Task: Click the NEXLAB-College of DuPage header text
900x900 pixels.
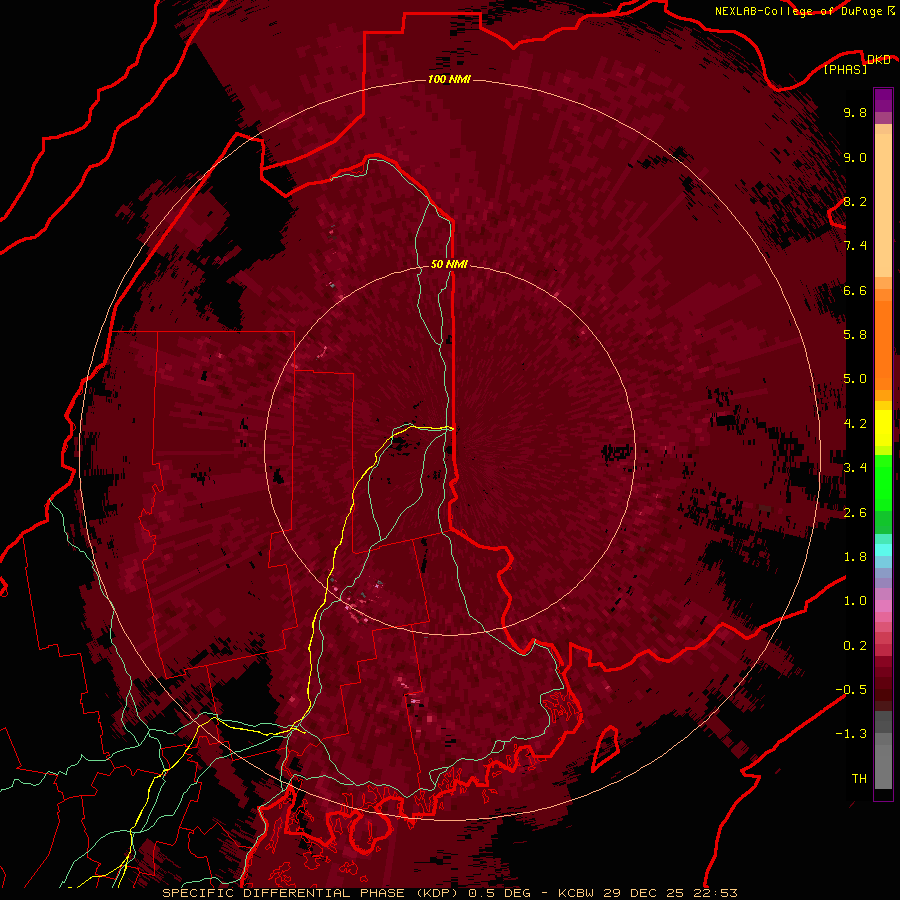Action: pos(800,11)
